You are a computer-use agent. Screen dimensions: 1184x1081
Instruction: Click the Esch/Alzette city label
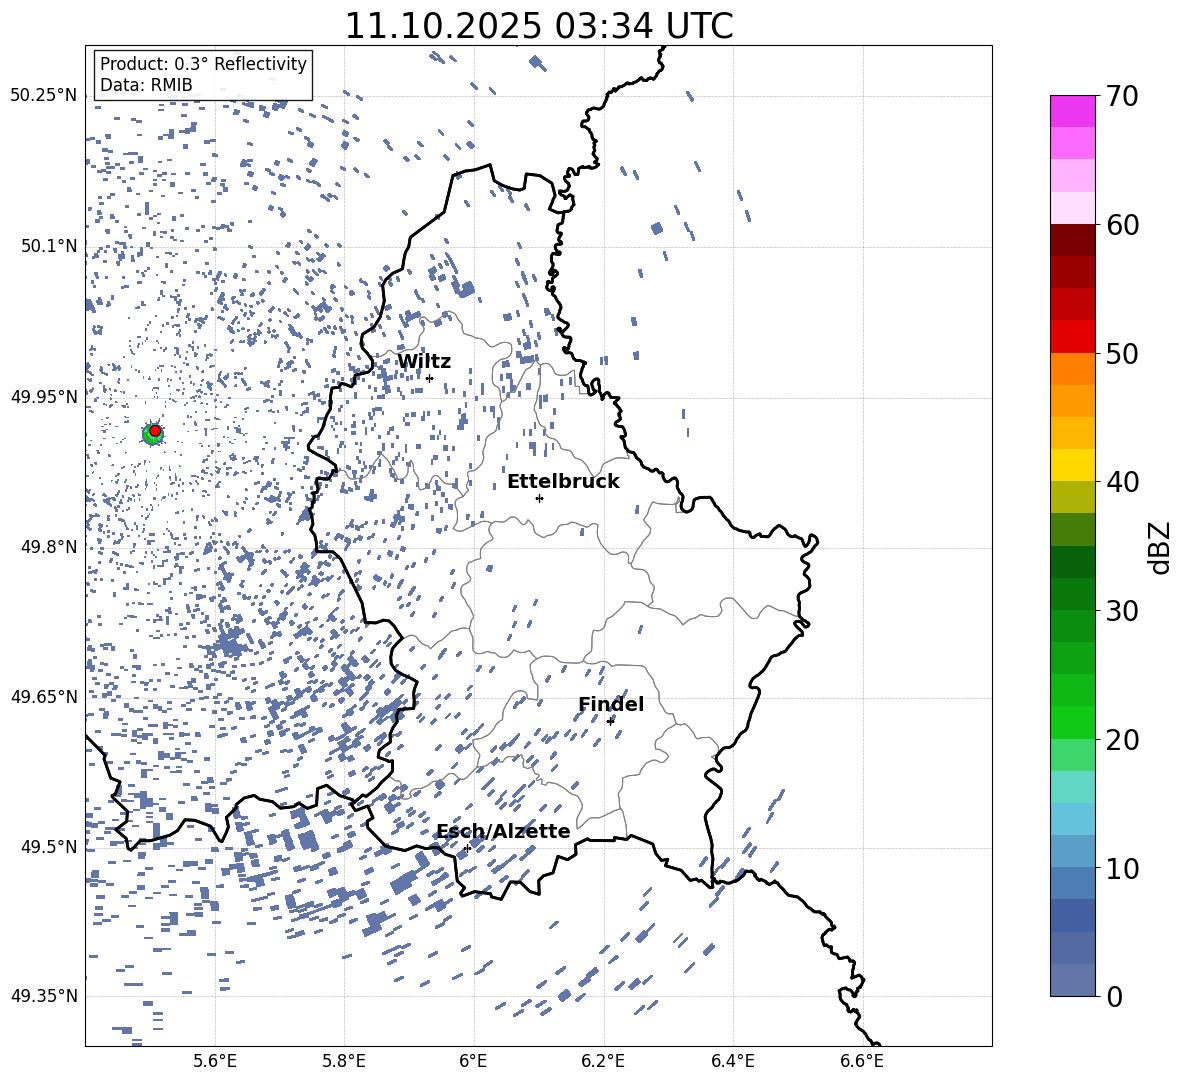click(x=503, y=831)
